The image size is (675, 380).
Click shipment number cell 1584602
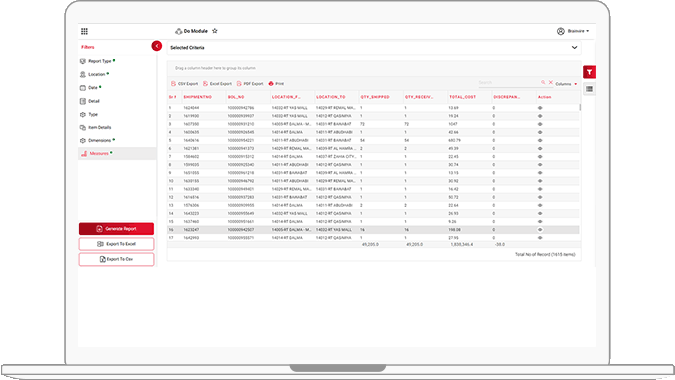pyautogui.click(x=191, y=157)
